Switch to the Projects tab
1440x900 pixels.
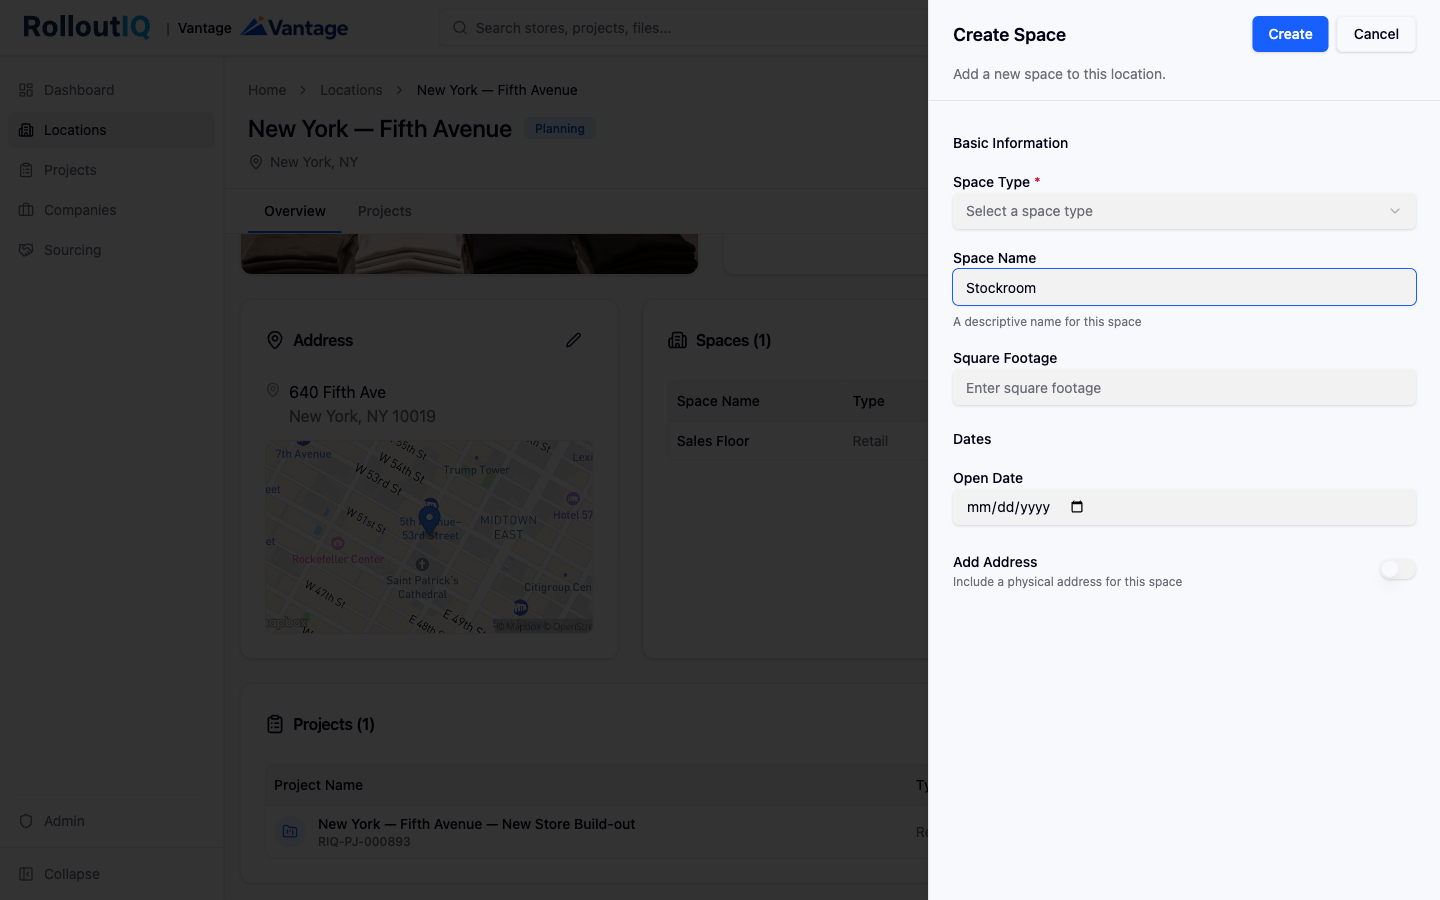(x=385, y=211)
